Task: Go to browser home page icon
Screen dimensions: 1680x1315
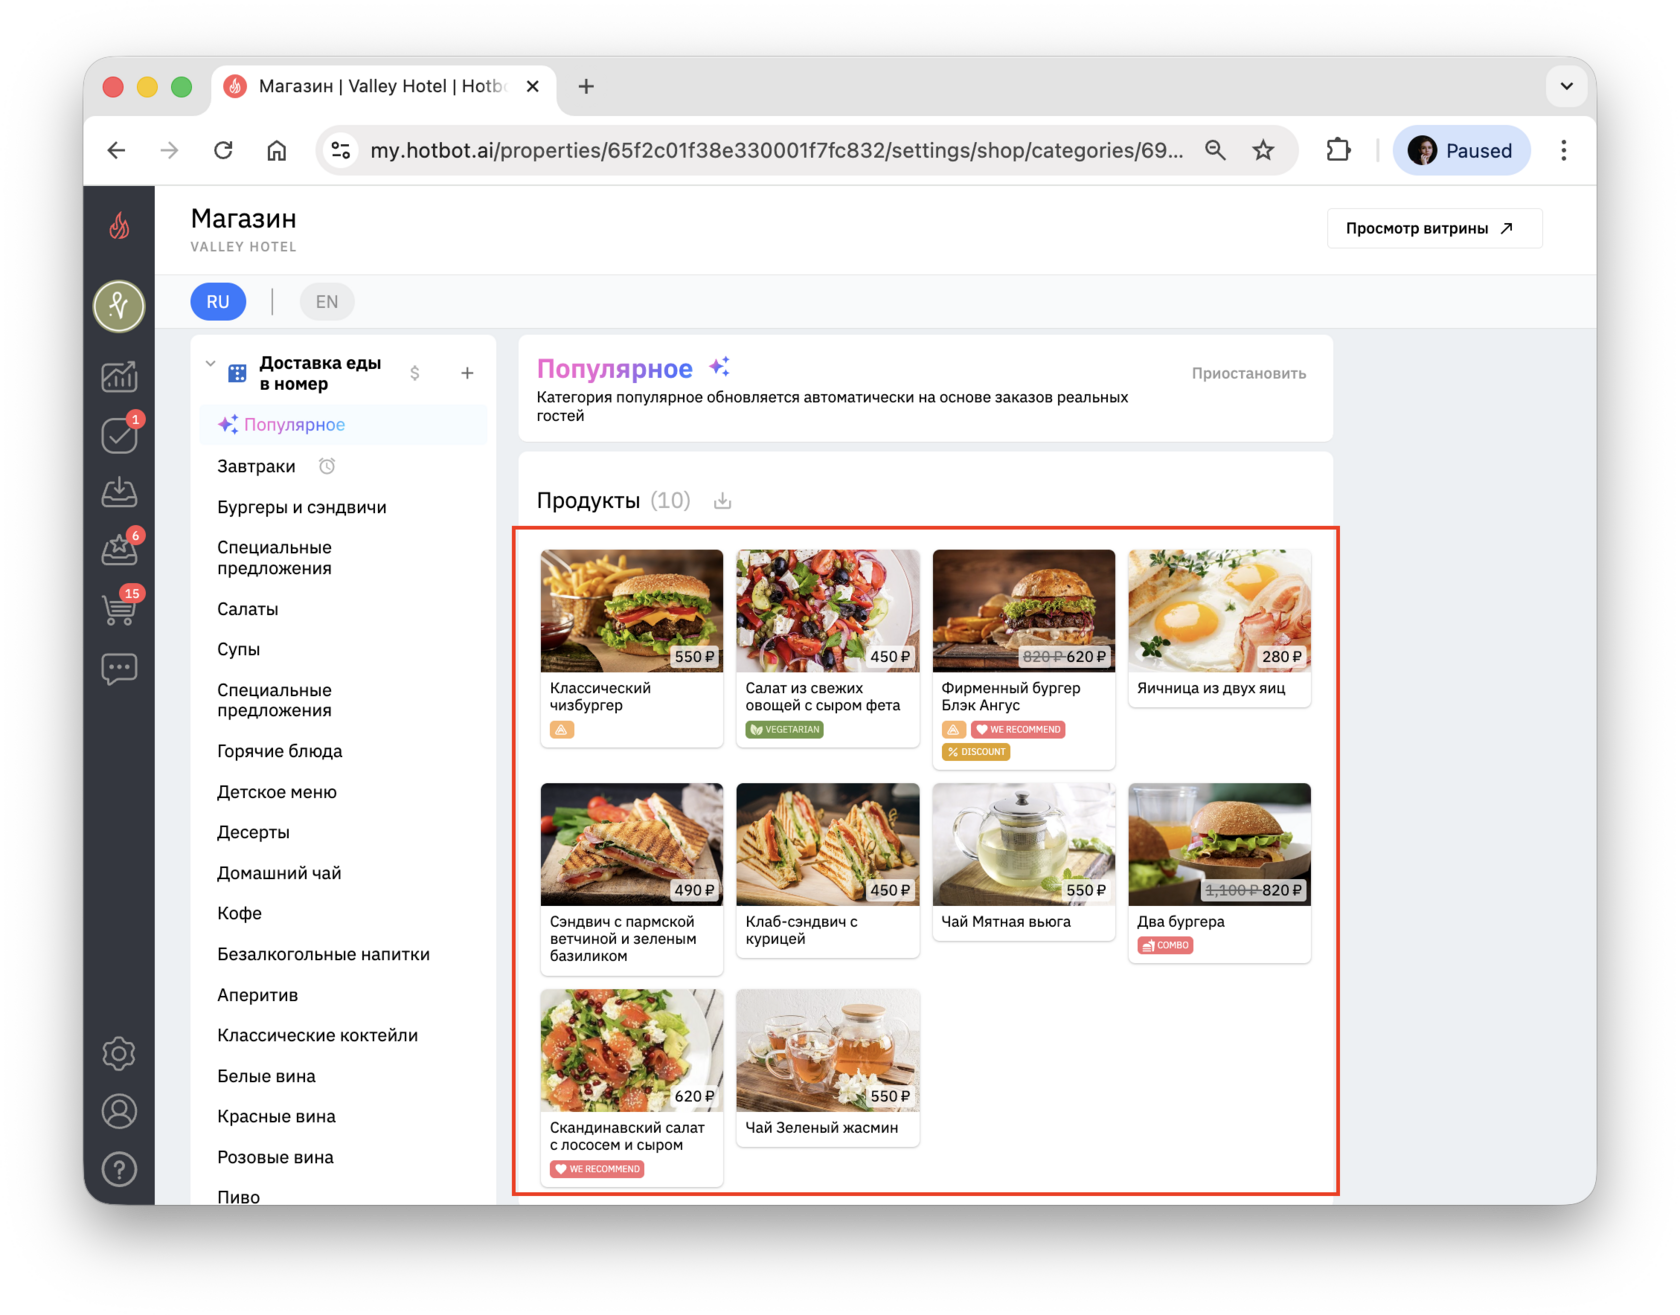Action: (x=277, y=150)
